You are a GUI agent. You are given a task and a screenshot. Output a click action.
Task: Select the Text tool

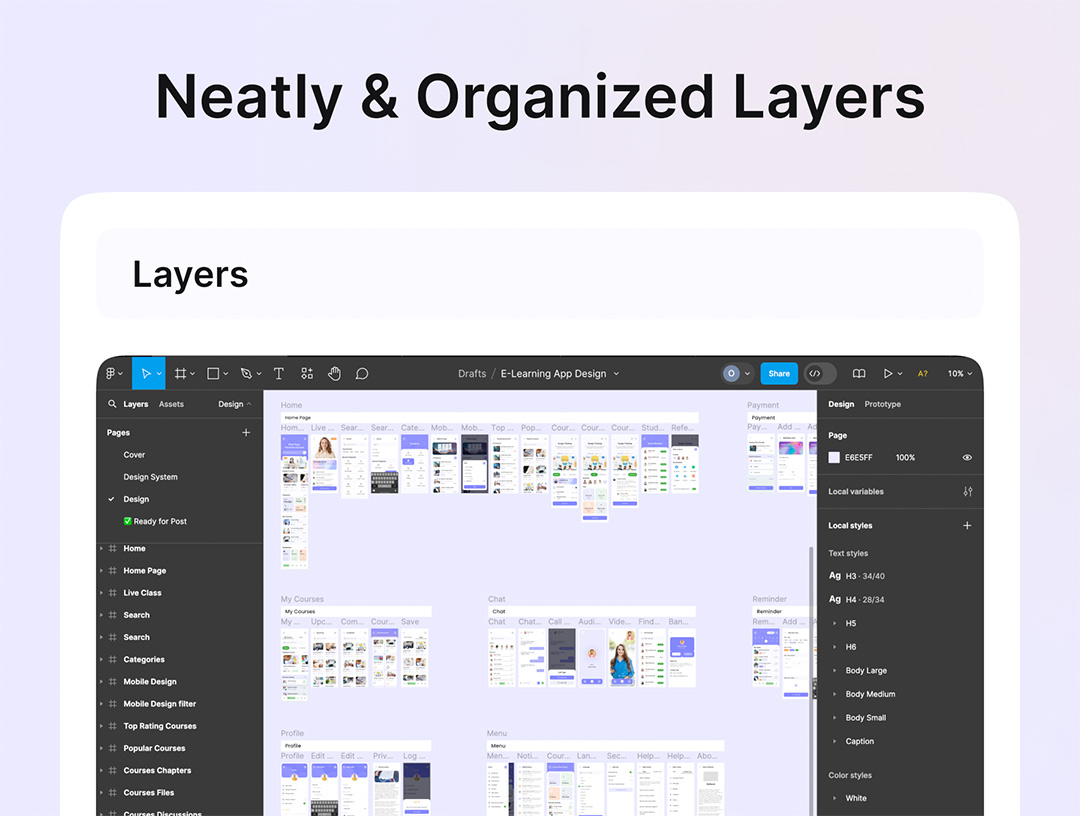279,373
